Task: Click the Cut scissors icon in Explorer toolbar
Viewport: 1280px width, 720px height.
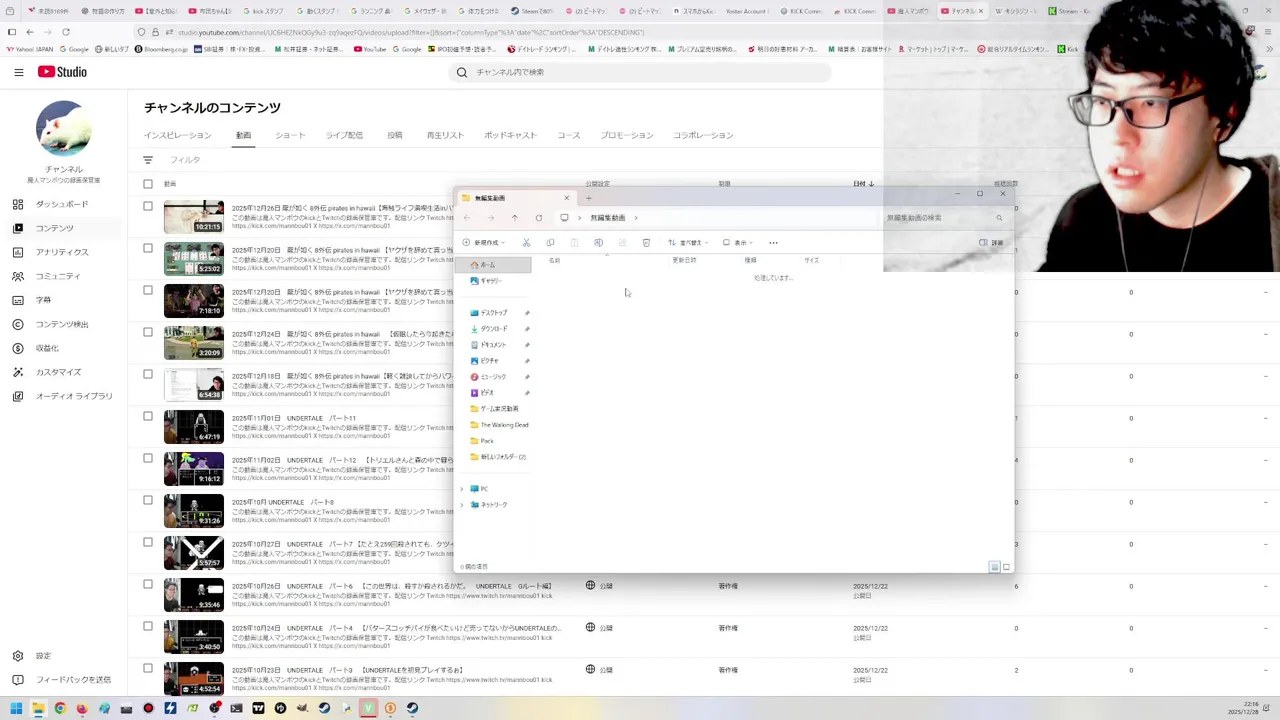Action: (526, 243)
